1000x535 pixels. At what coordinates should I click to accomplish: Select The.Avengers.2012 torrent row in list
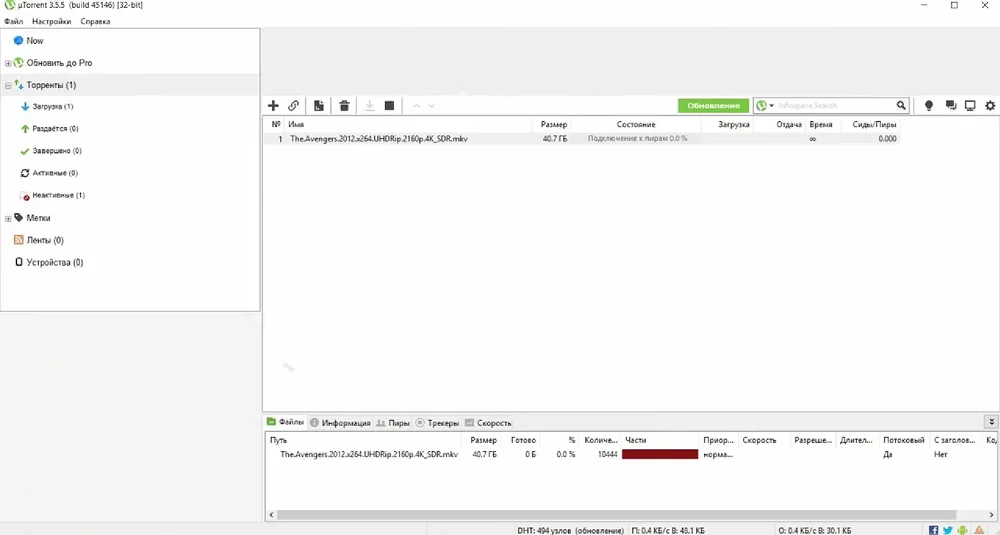(582, 138)
